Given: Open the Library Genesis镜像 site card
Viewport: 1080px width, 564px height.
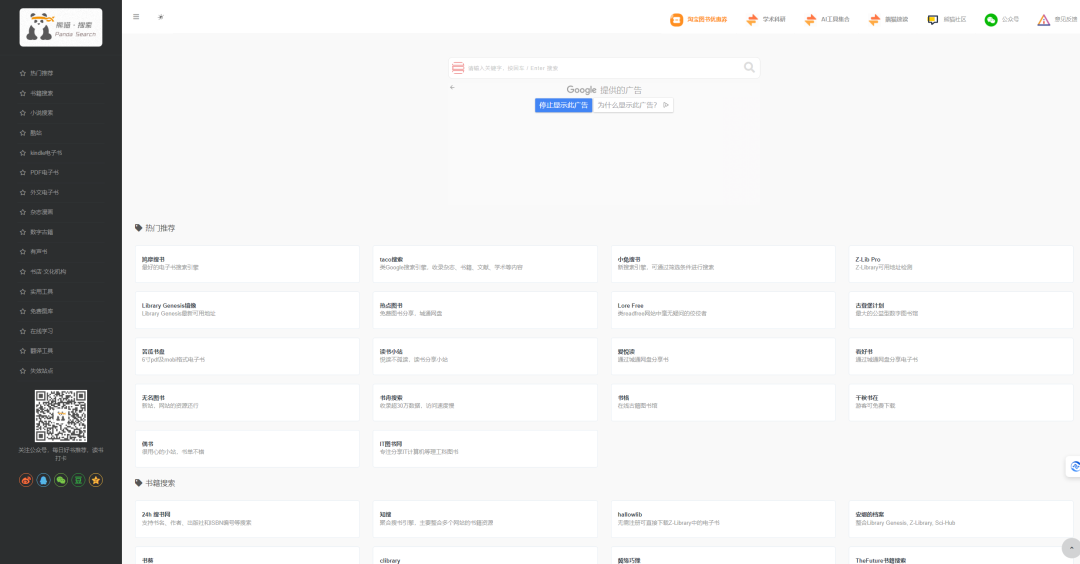Looking at the screenshot, I should (247, 310).
